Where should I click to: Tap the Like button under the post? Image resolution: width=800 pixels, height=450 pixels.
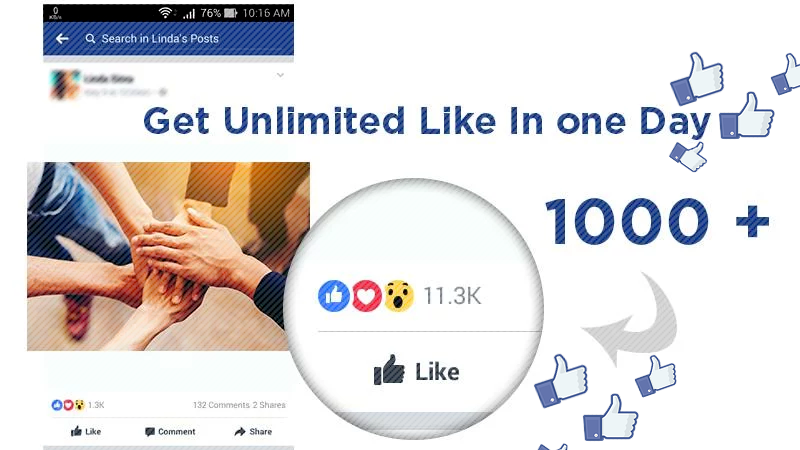(86, 432)
